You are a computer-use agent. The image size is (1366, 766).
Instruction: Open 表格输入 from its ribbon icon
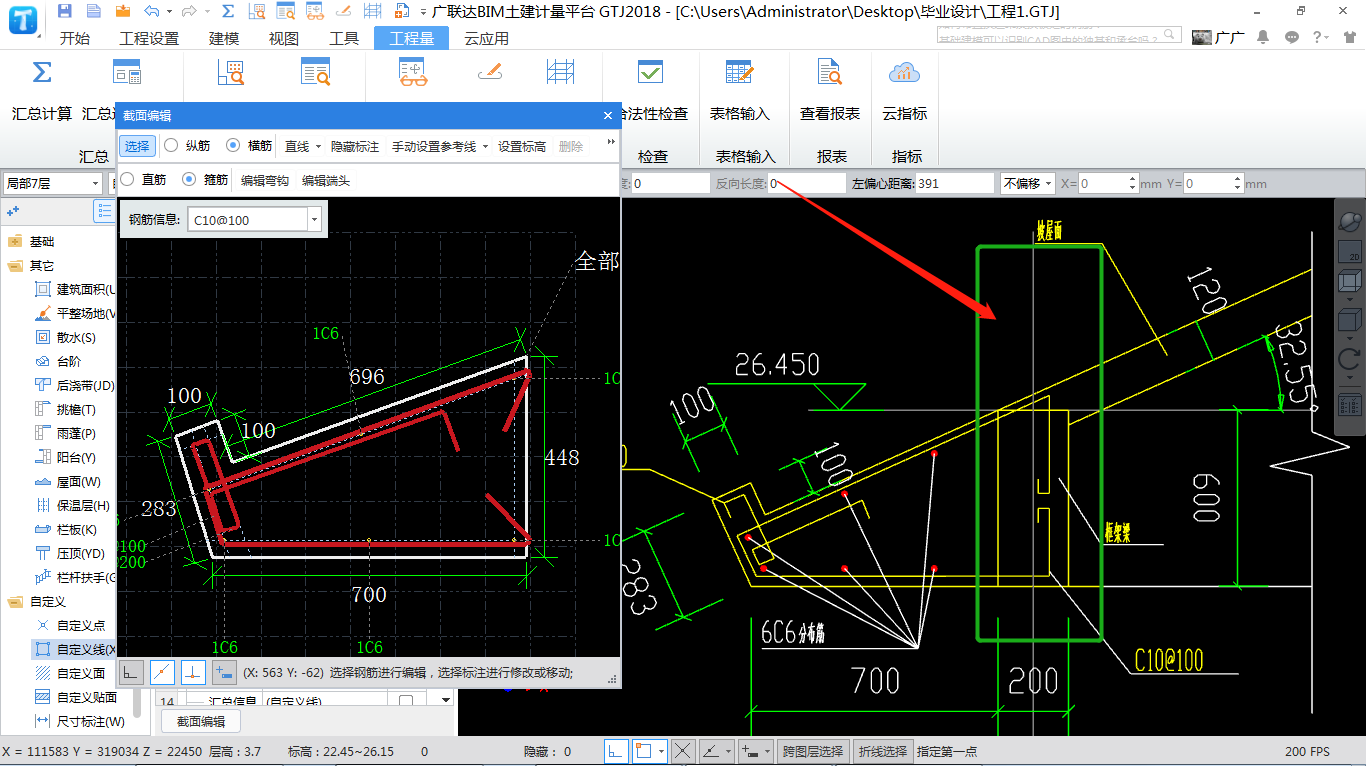740,72
